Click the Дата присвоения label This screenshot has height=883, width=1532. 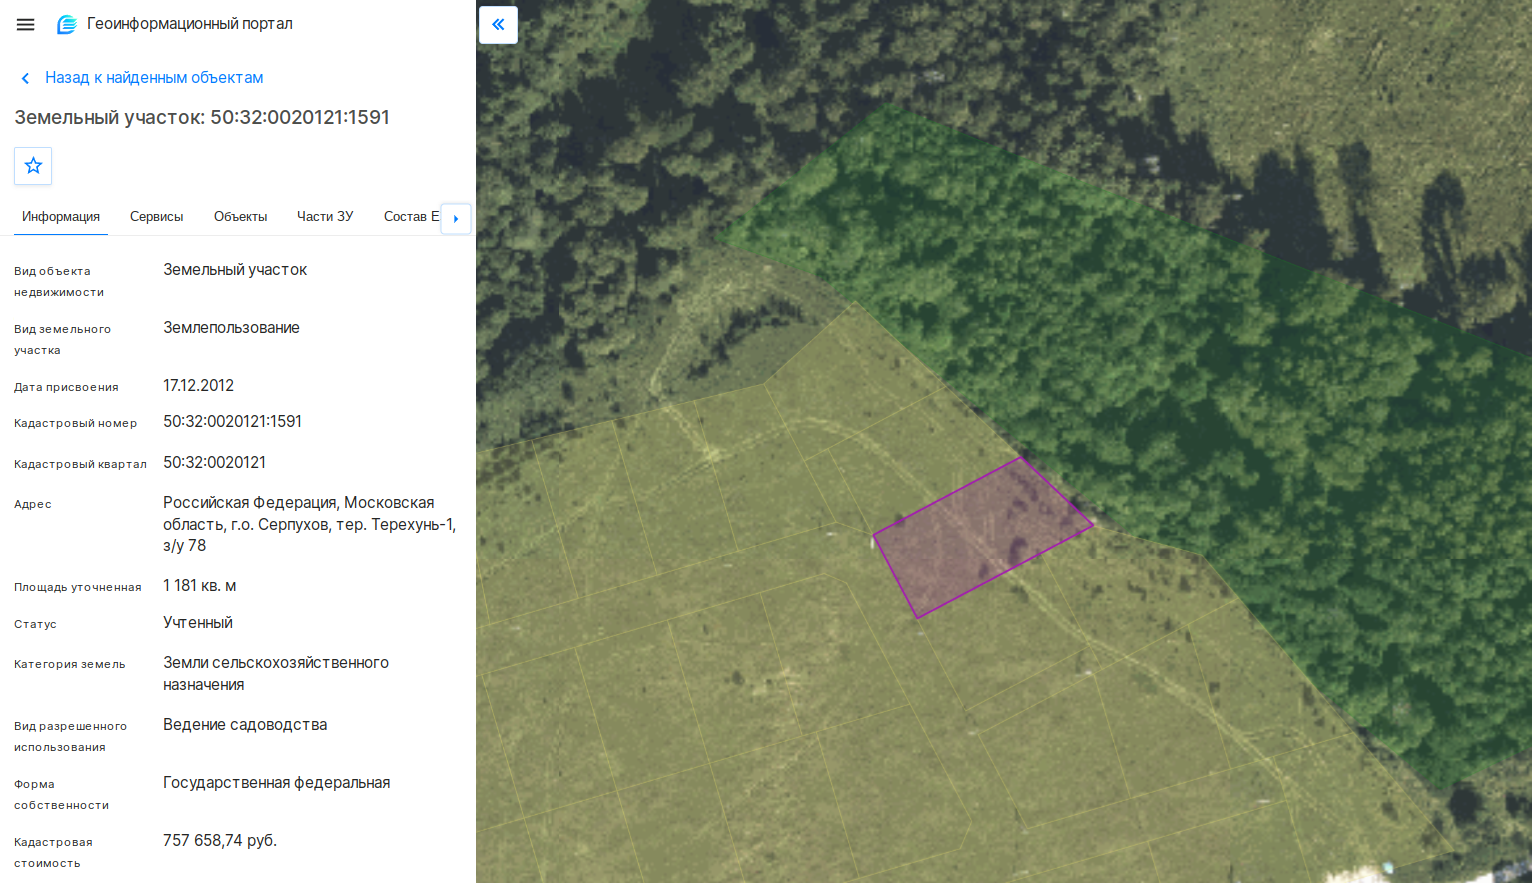click(x=66, y=387)
